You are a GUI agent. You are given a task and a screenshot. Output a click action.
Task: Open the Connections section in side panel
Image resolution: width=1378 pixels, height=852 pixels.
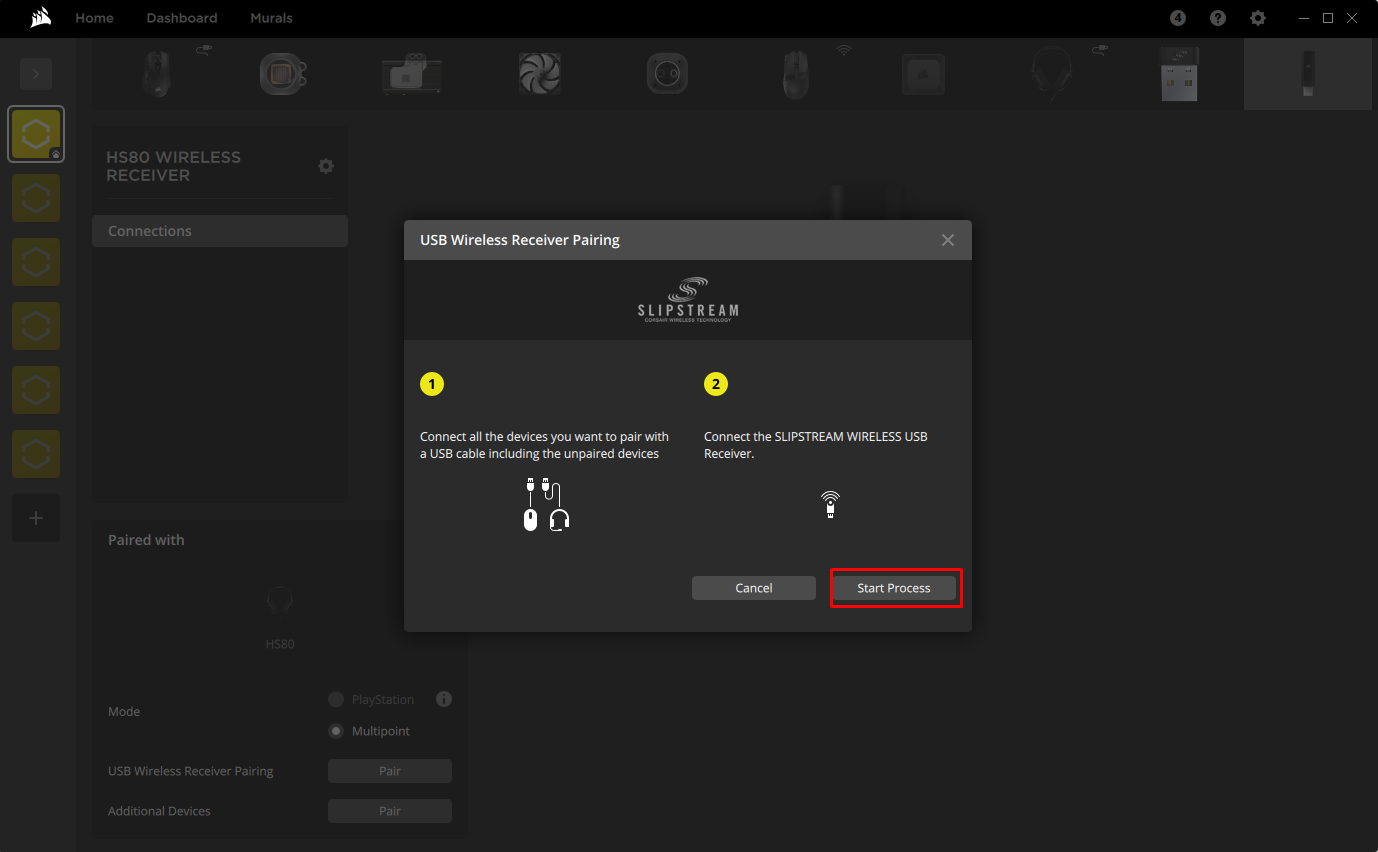(x=220, y=231)
